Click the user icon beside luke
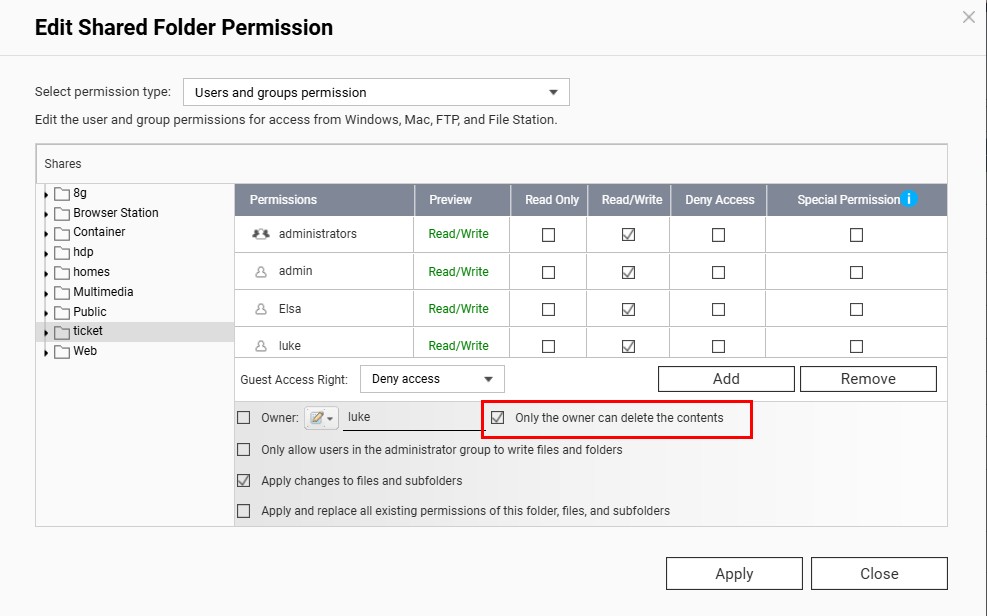Screen dimensions: 987x616 point(258,345)
